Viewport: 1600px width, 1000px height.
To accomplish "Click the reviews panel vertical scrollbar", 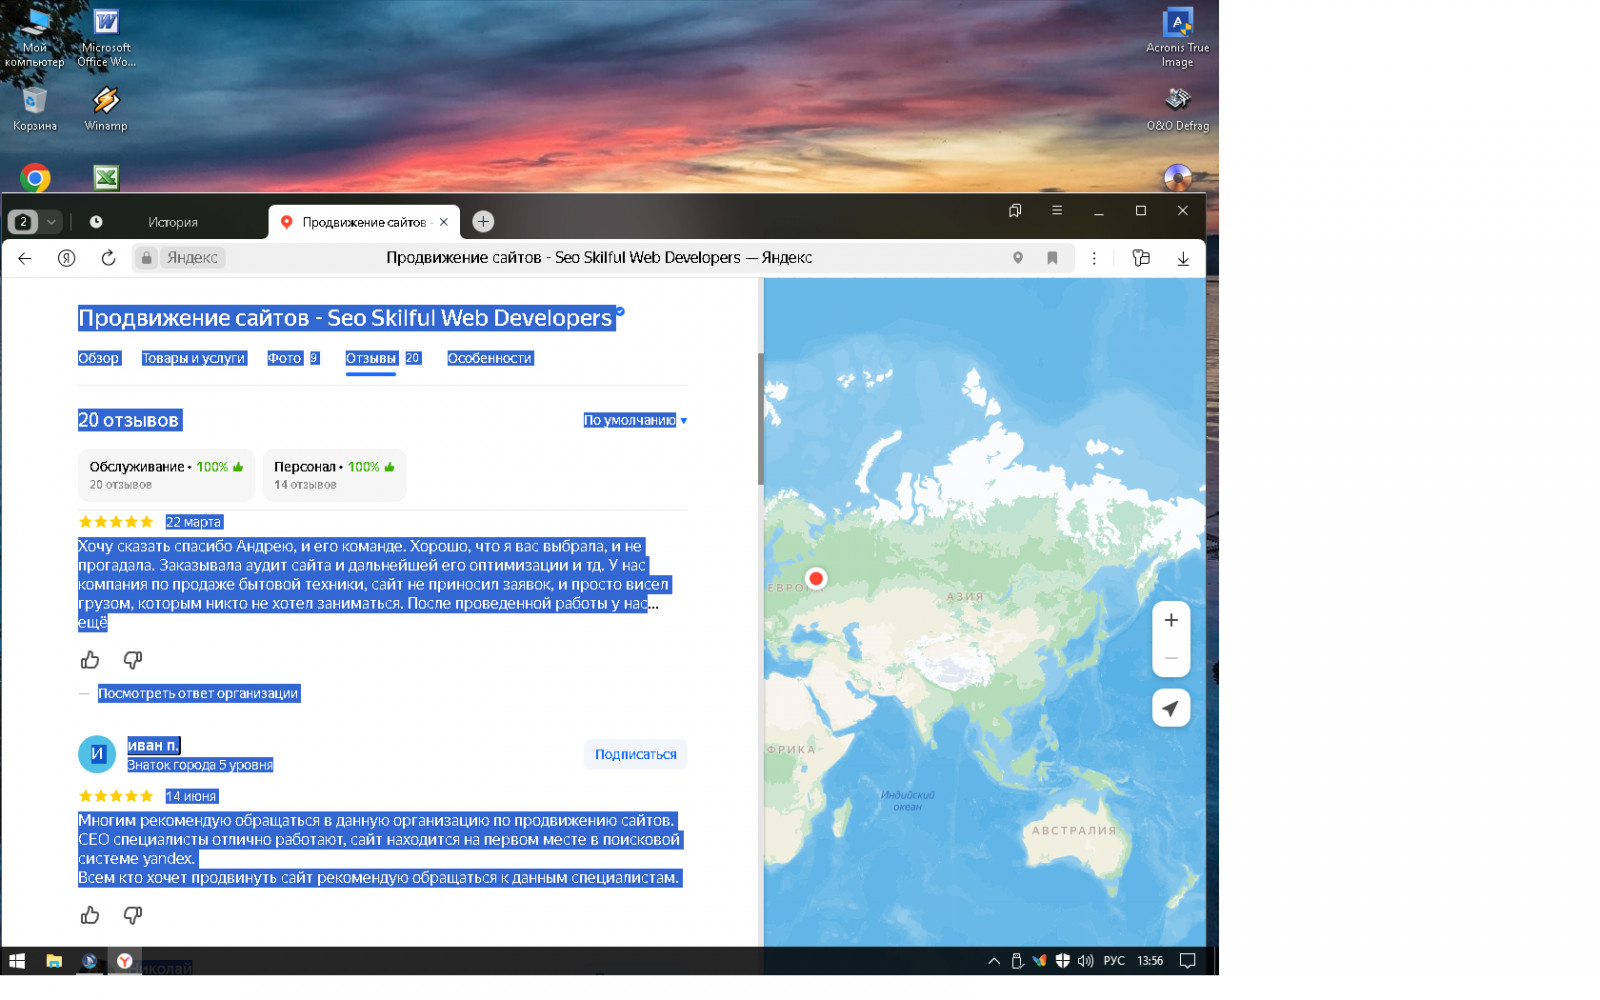I will [x=760, y=420].
